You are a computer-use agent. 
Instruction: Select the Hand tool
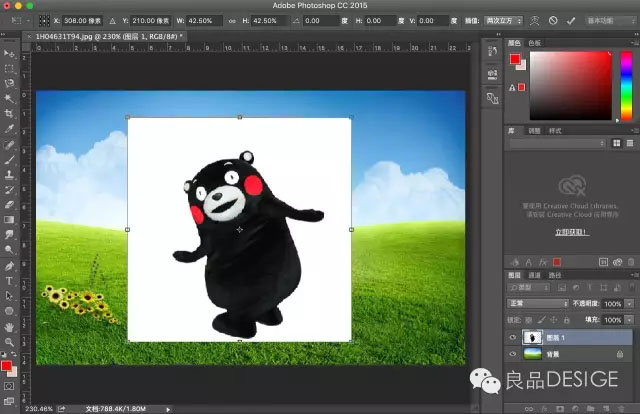[x=9, y=327]
